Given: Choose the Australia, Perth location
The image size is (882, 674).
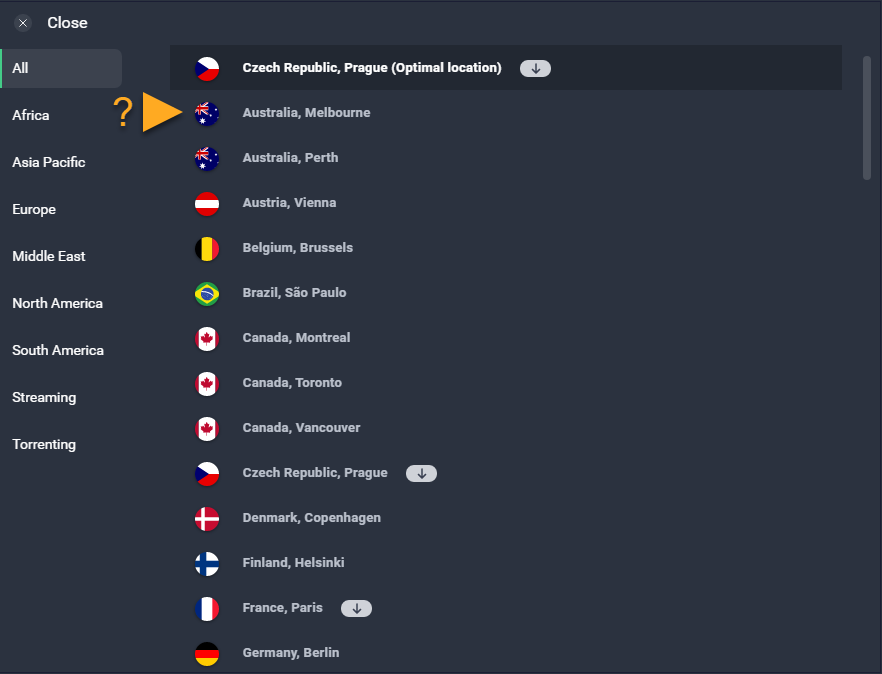Looking at the screenshot, I should point(290,158).
